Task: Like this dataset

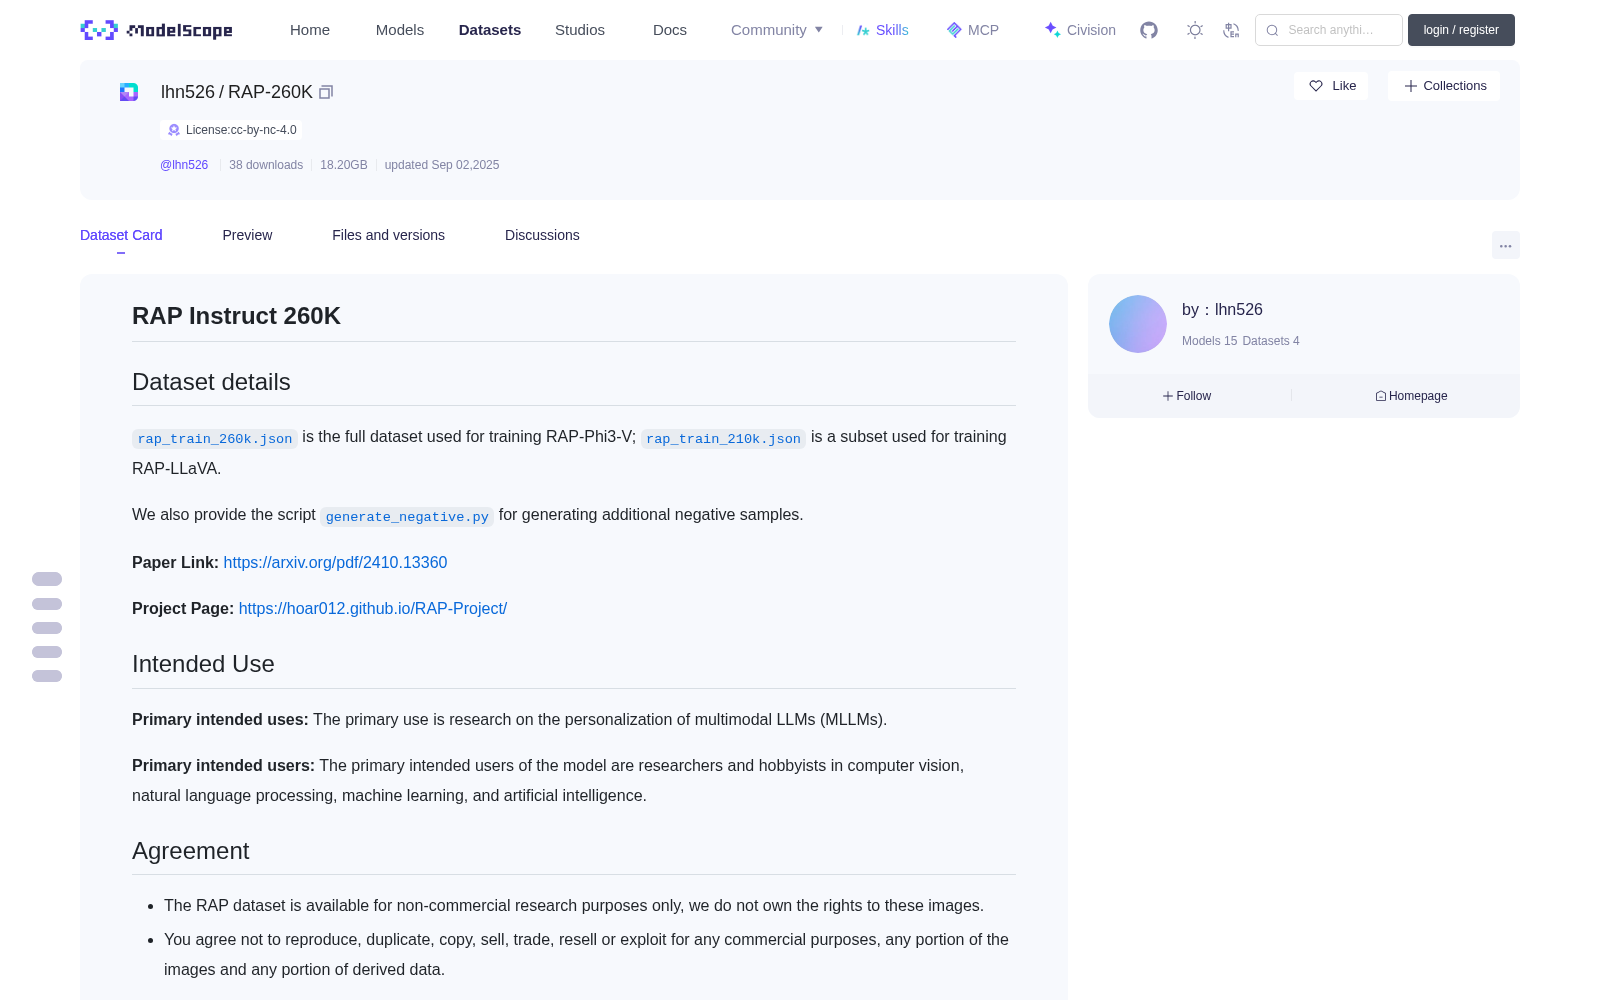Action: point(1332,86)
